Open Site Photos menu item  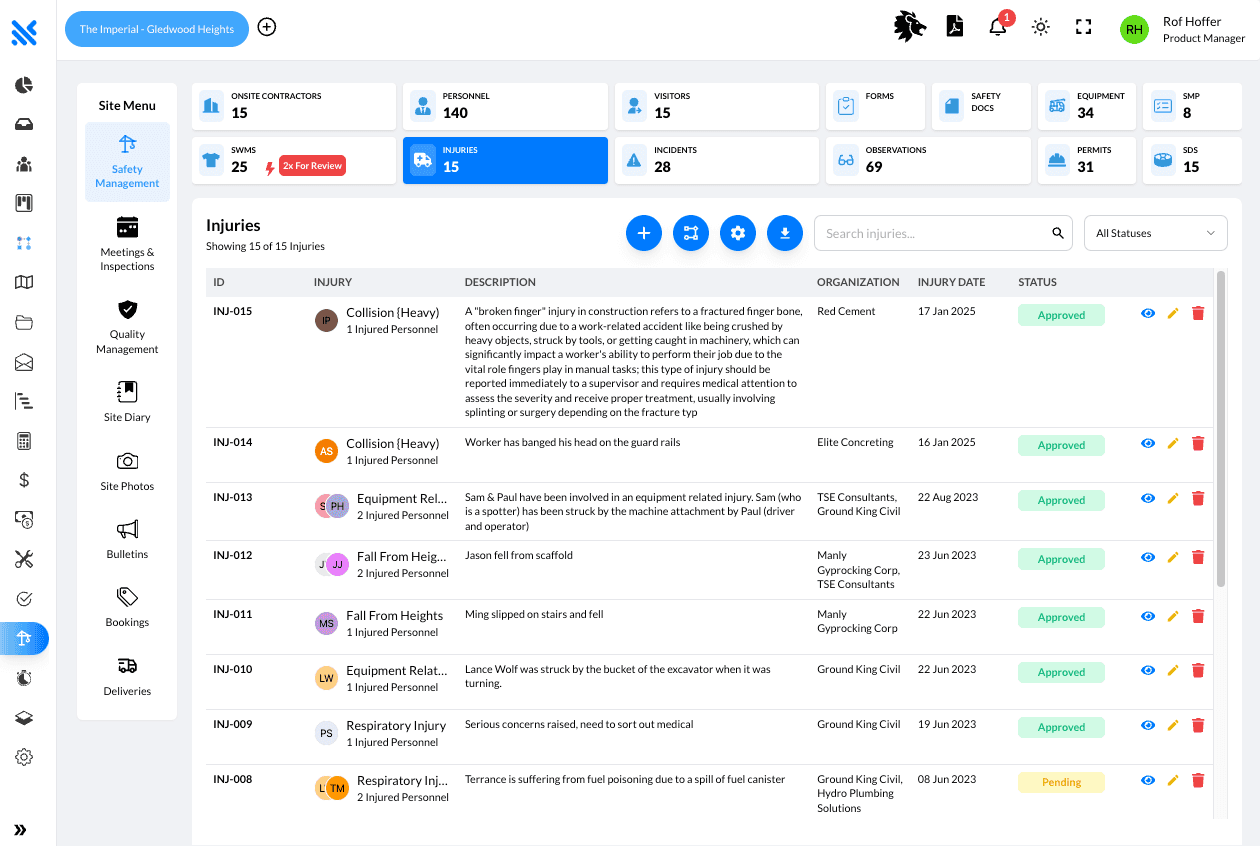tap(127, 471)
